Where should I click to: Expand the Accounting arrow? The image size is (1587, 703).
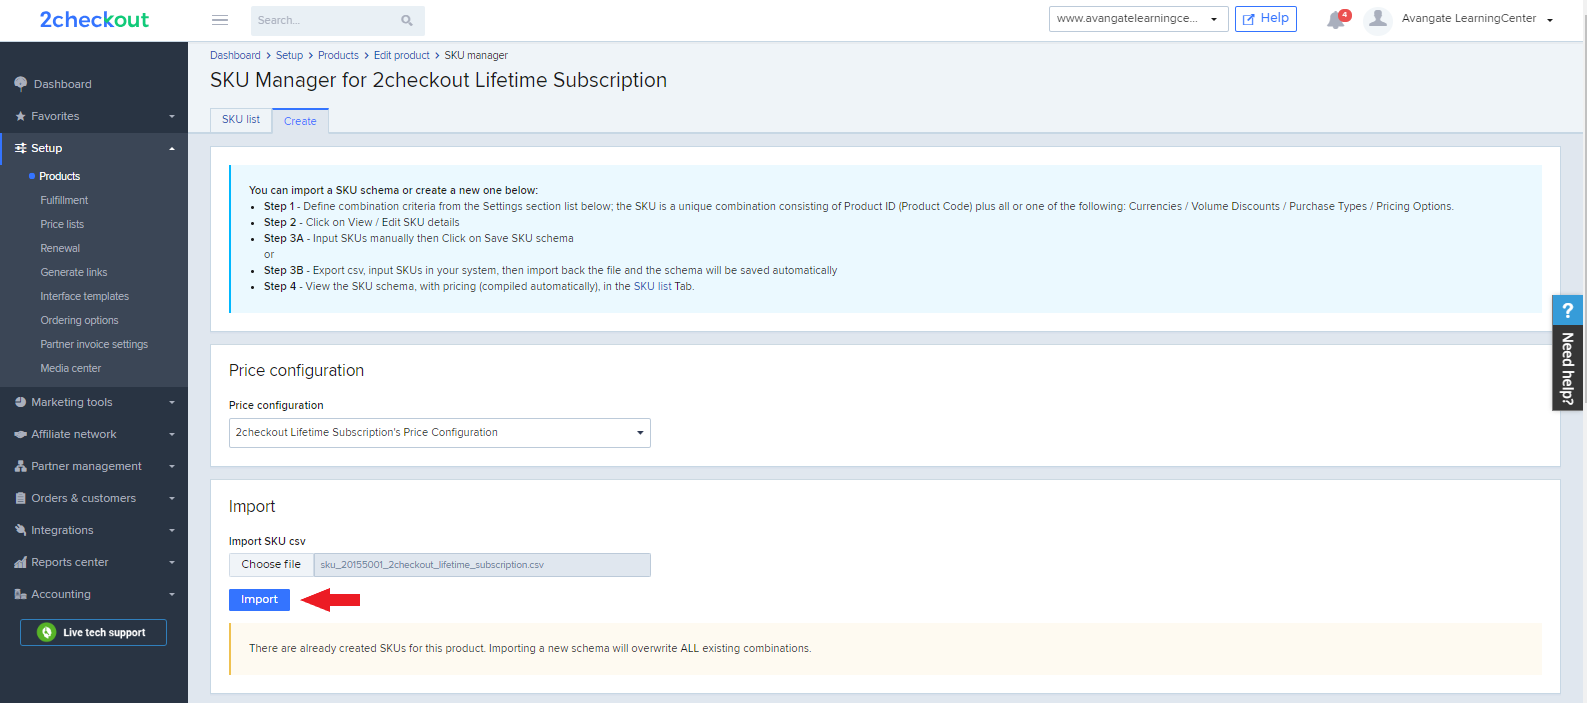(x=172, y=595)
